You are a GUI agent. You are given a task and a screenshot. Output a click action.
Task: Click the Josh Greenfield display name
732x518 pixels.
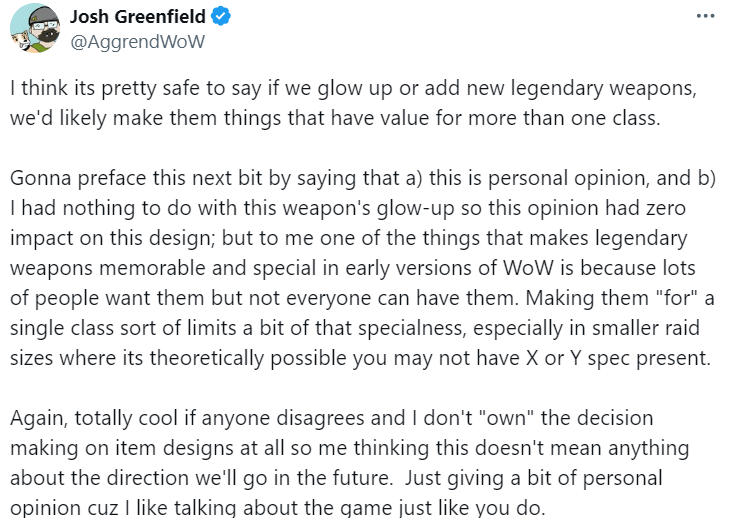coord(138,16)
